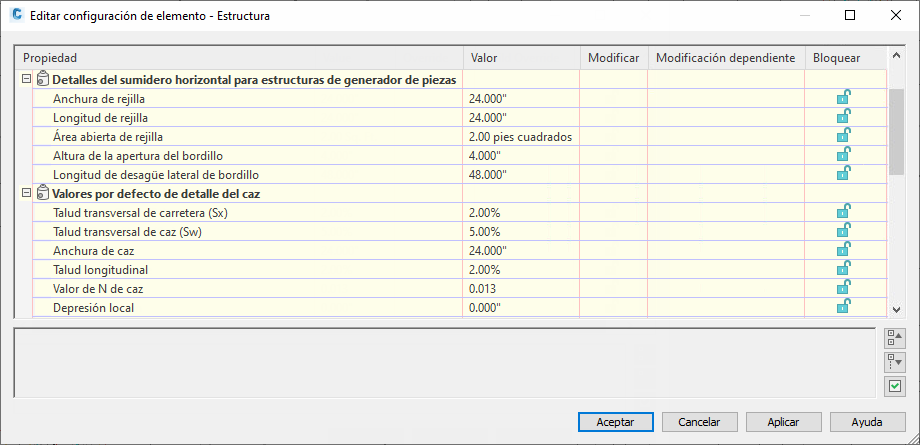The height and width of the screenshot is (445, 920).
Task: Lock the Depresión local value
Action: click(844, 307)
